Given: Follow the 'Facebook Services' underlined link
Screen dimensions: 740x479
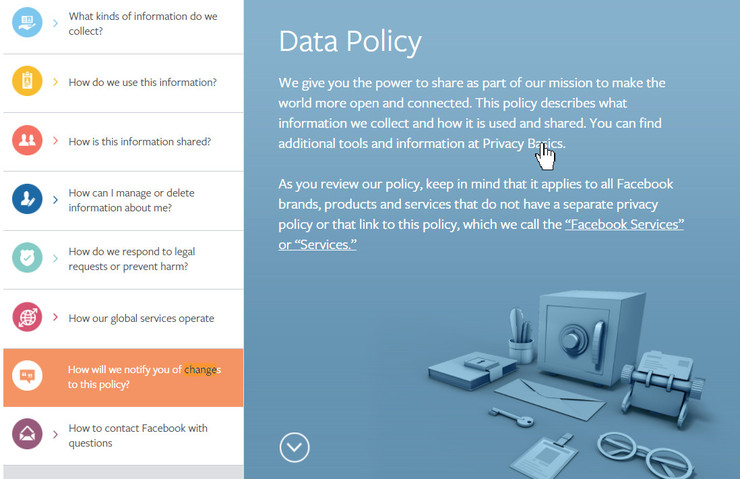Looking at the screenshot, I should tap(624, 225).
